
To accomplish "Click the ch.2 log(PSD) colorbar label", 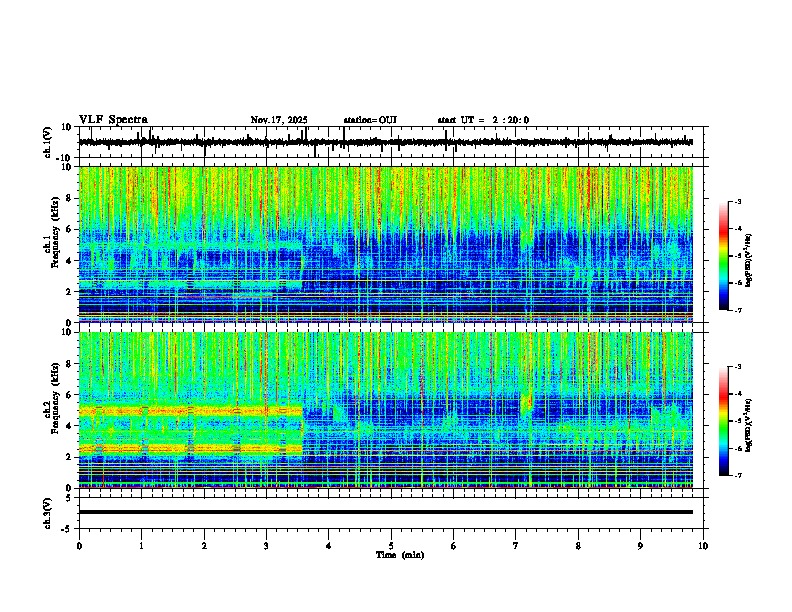I will click(748, 425).
